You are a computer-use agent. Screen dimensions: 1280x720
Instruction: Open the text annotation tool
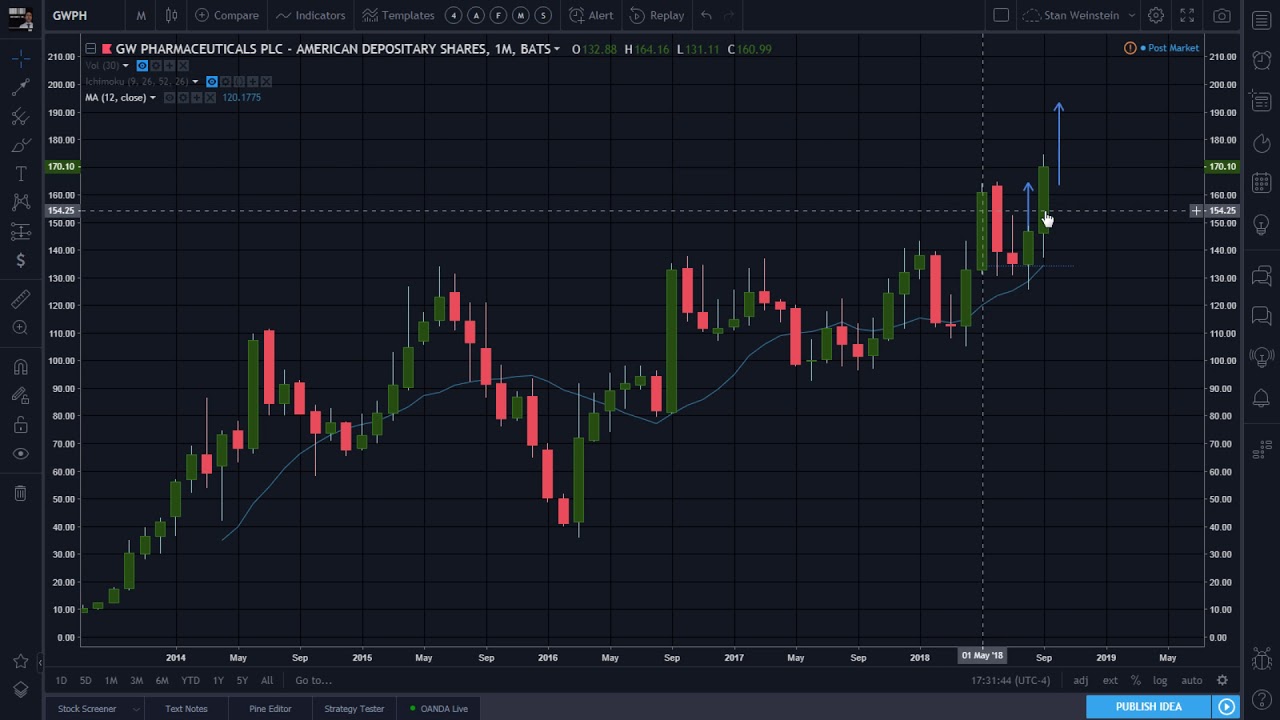[x=20, y=174]
